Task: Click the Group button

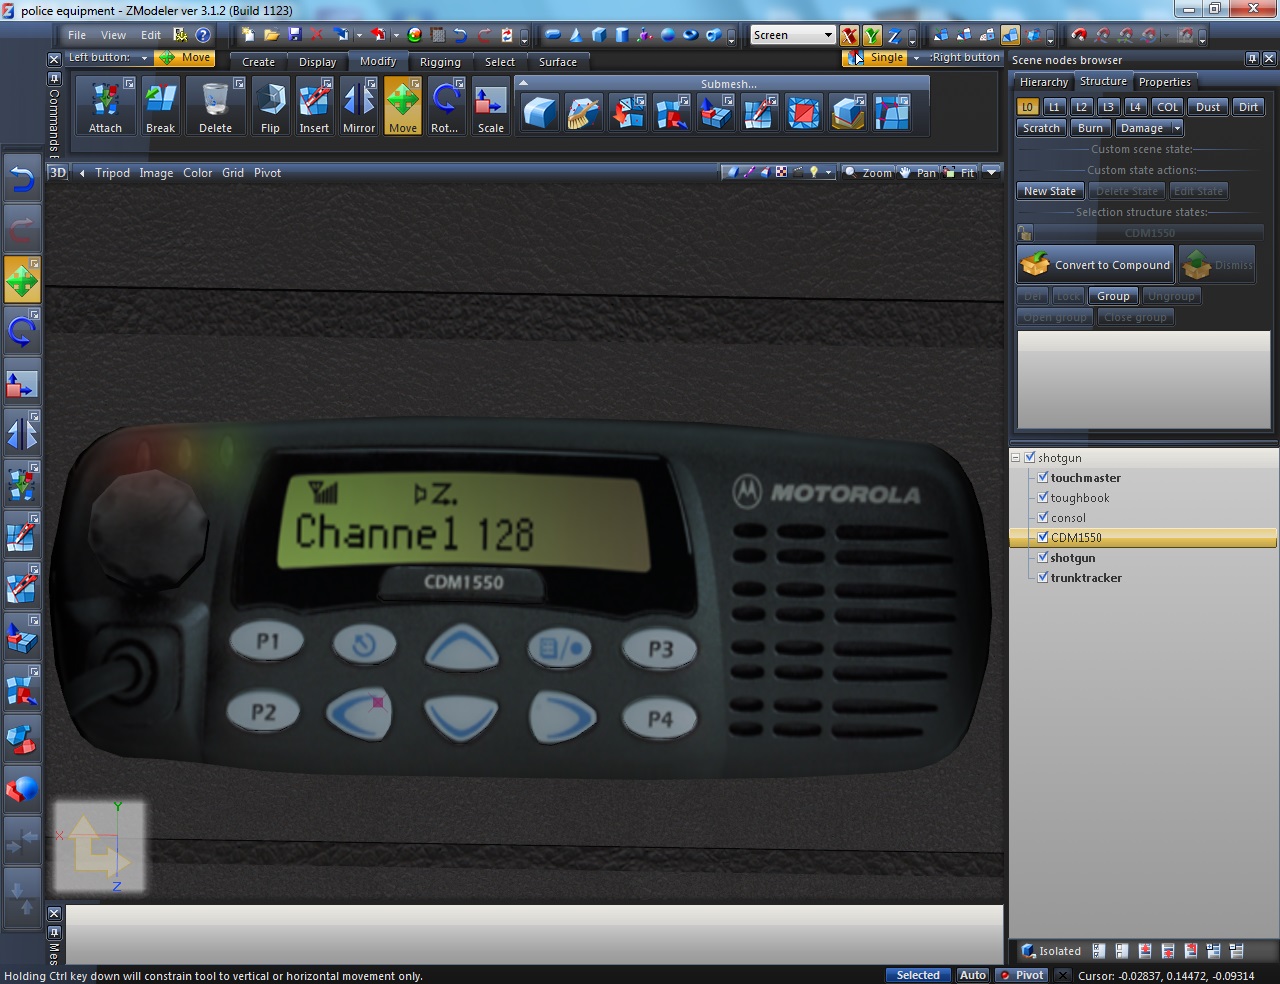Action: point(1113,296)
